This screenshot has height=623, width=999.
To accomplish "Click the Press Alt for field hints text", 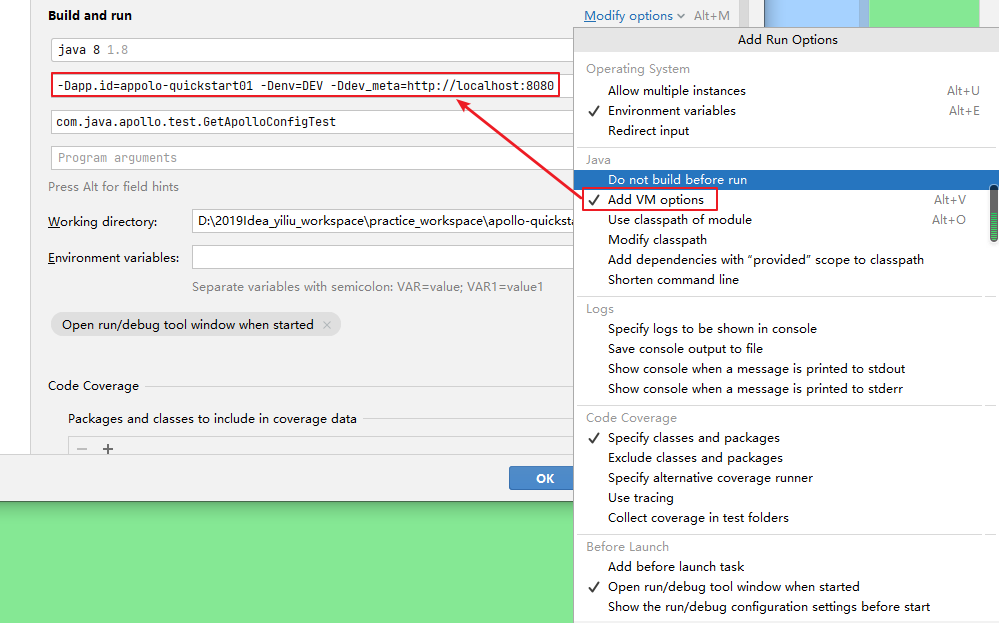I will coord(113,187).
